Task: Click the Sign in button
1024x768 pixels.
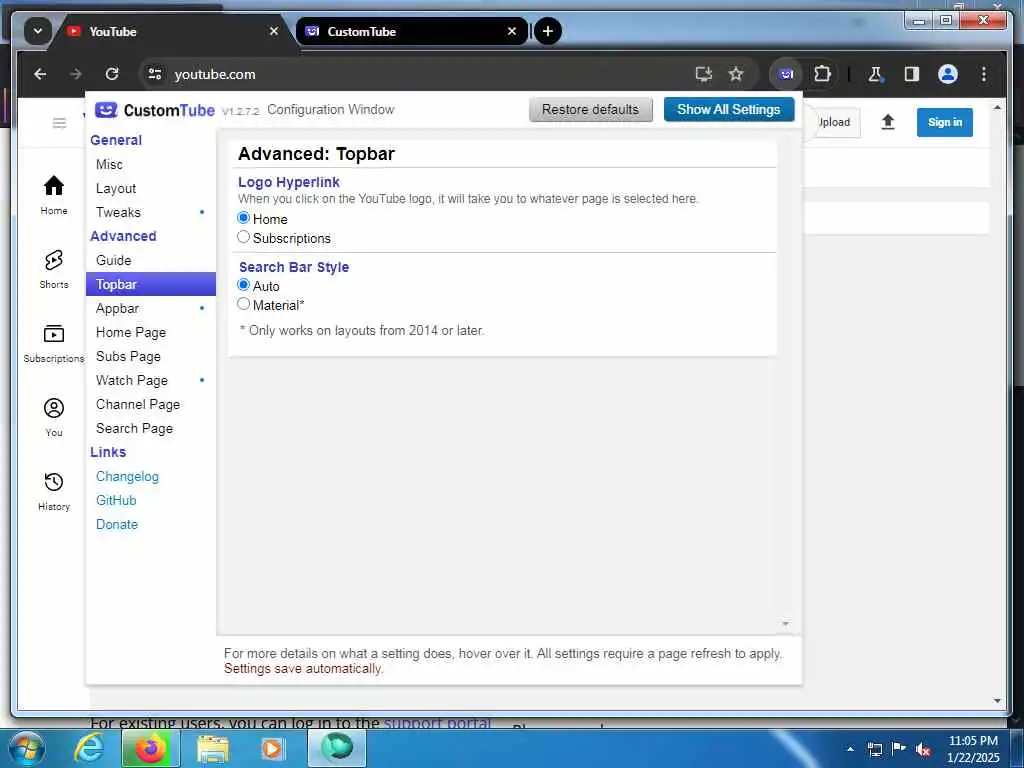Action: tap(944, 122)
